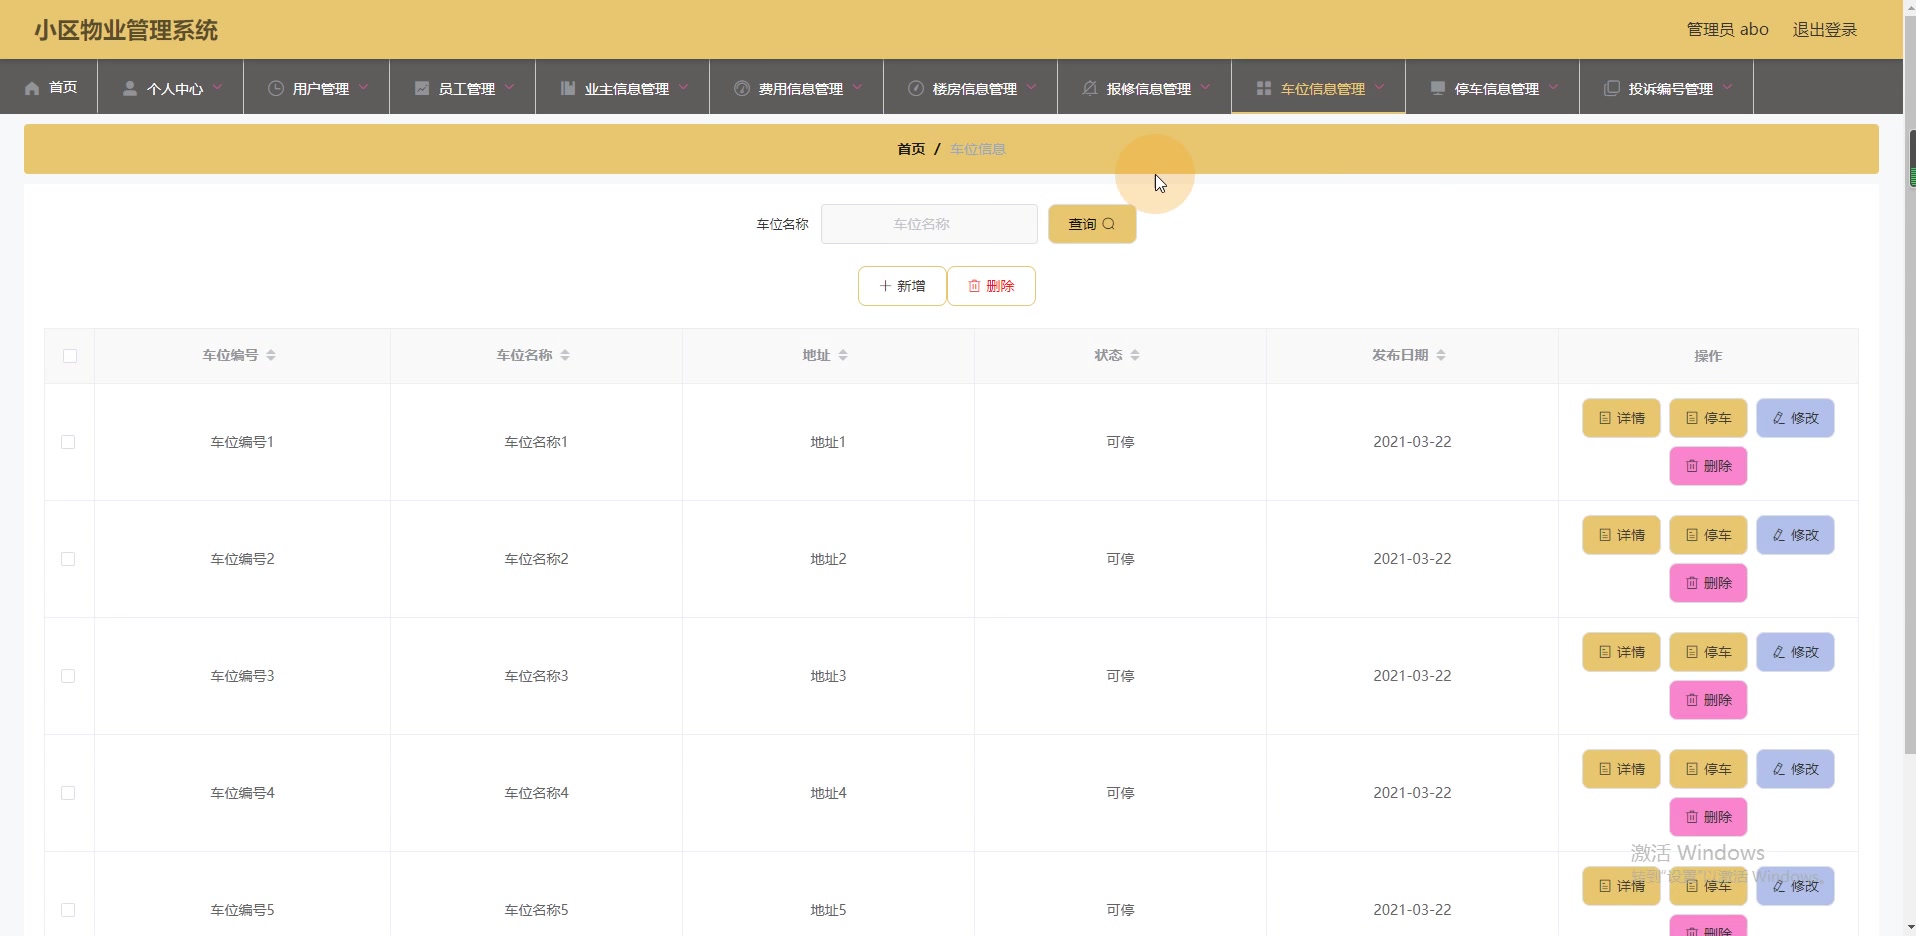Click the 首页 breadcrumb link
The image size is (1916, 936).
tap(911, 149)
